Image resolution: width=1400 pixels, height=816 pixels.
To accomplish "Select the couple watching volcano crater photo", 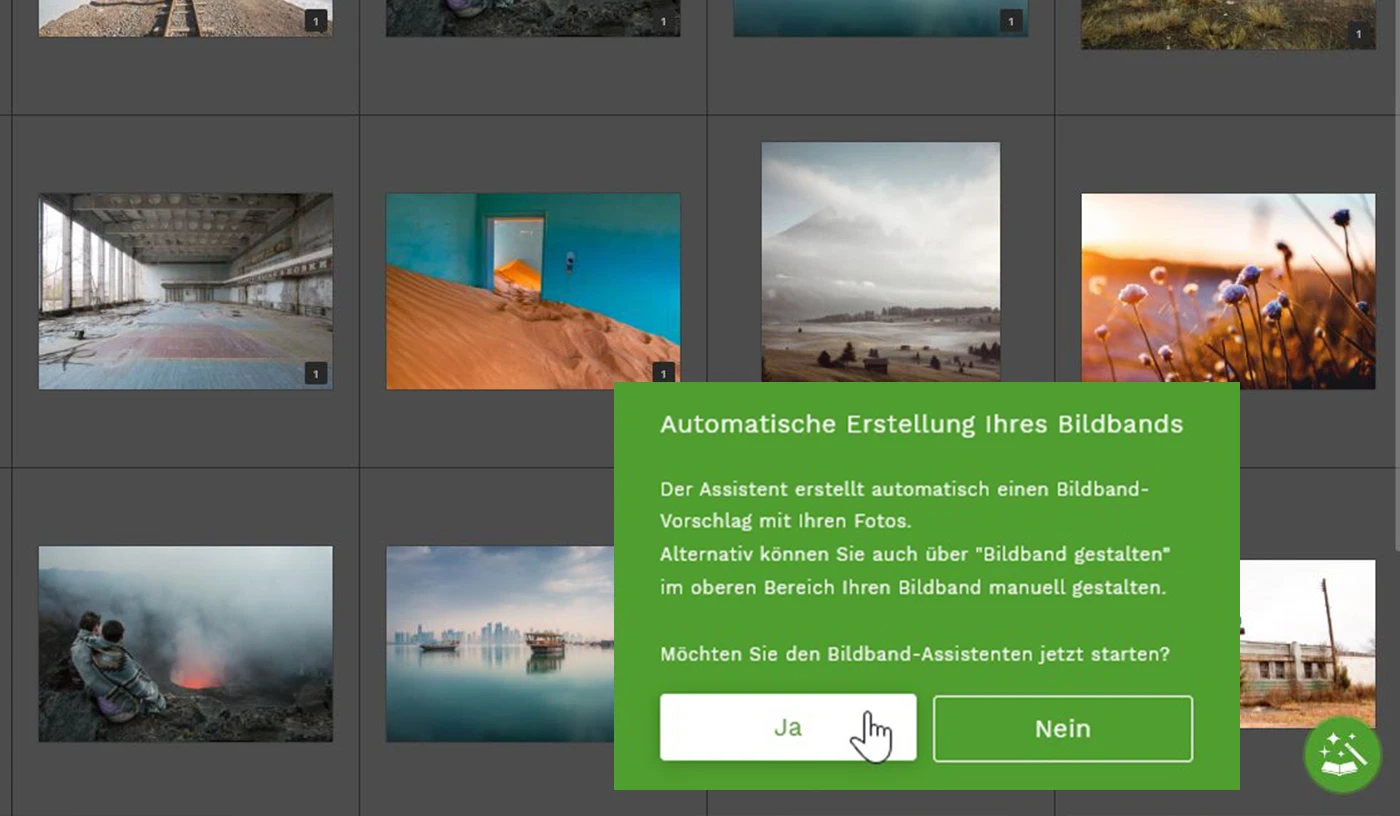I will click(x=185, y=644).
